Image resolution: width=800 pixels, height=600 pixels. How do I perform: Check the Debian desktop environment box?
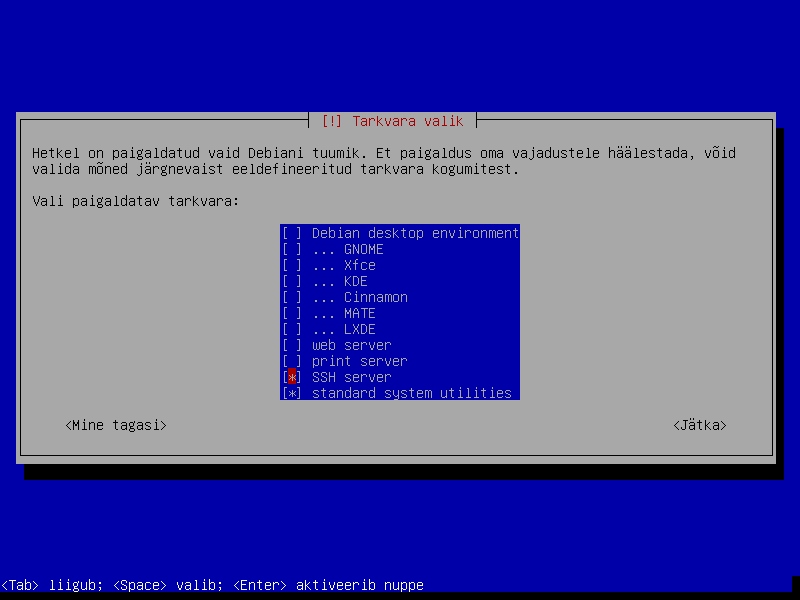point(292,233)
